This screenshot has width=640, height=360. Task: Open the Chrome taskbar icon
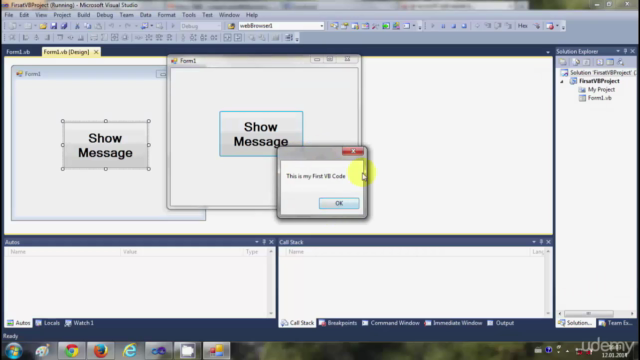click(72, 351)
